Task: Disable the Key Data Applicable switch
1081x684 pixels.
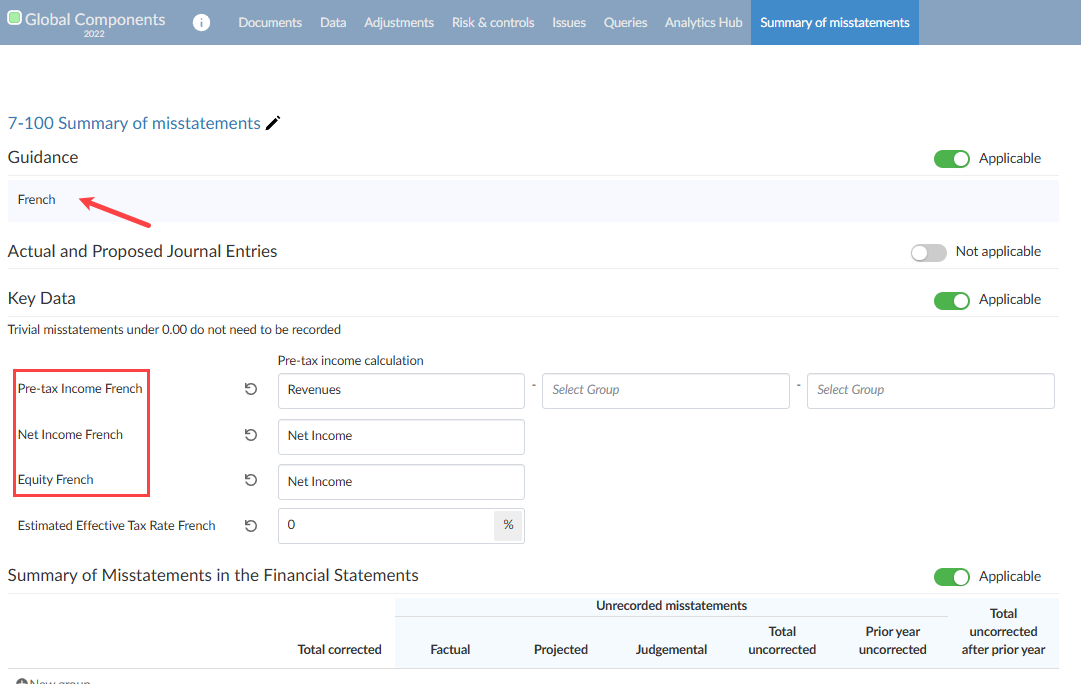Action: coord(951,300)
